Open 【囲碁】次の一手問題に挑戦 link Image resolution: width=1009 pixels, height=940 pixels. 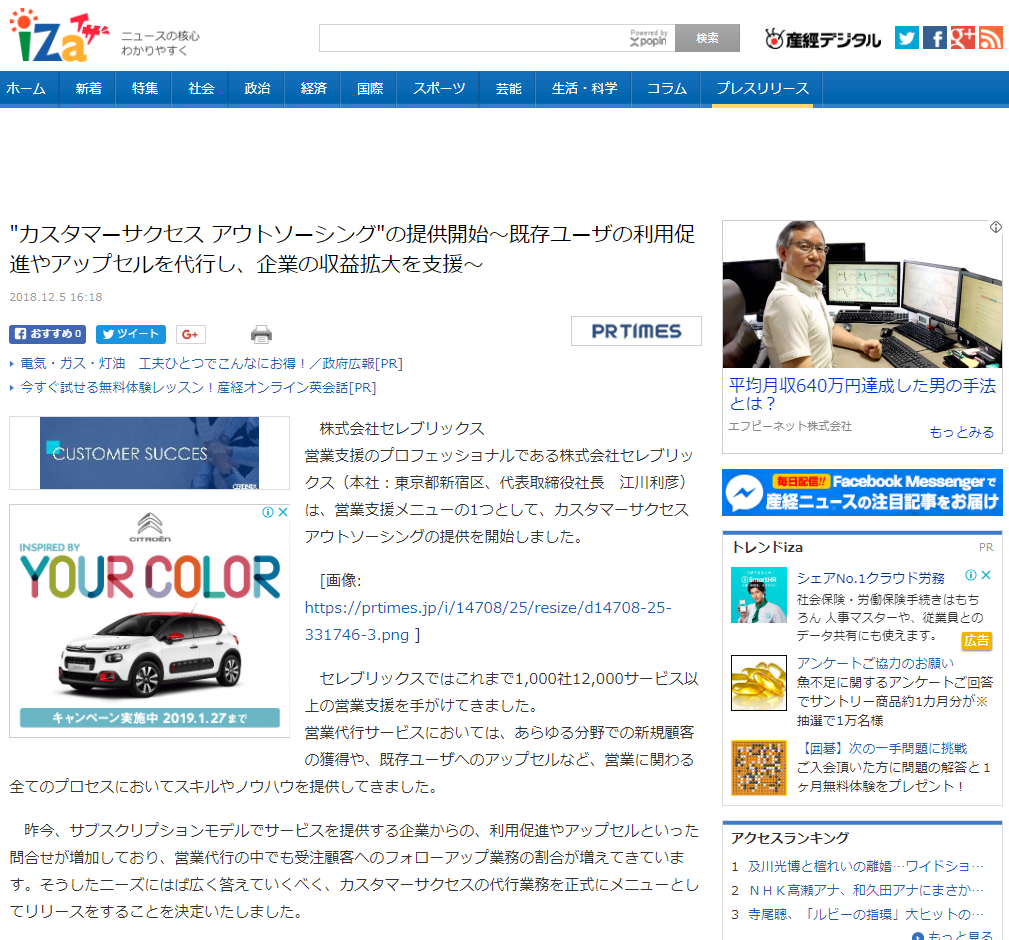882,748
